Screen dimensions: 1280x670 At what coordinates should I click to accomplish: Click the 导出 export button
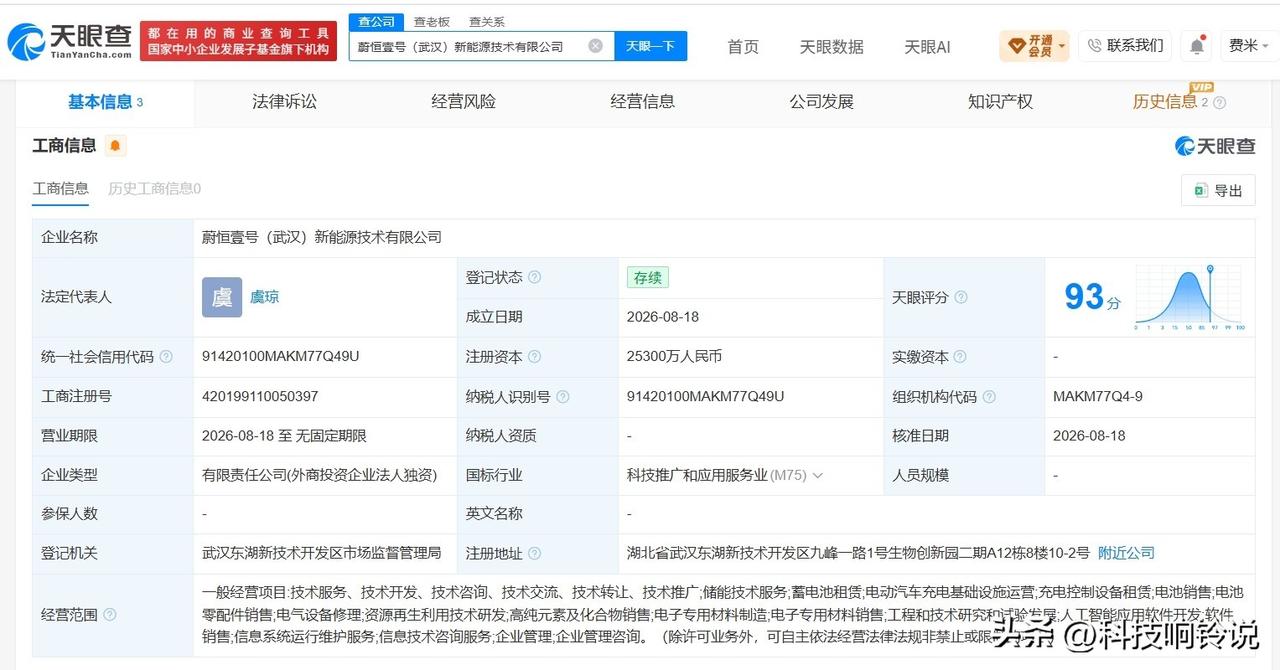[1217, 191]
